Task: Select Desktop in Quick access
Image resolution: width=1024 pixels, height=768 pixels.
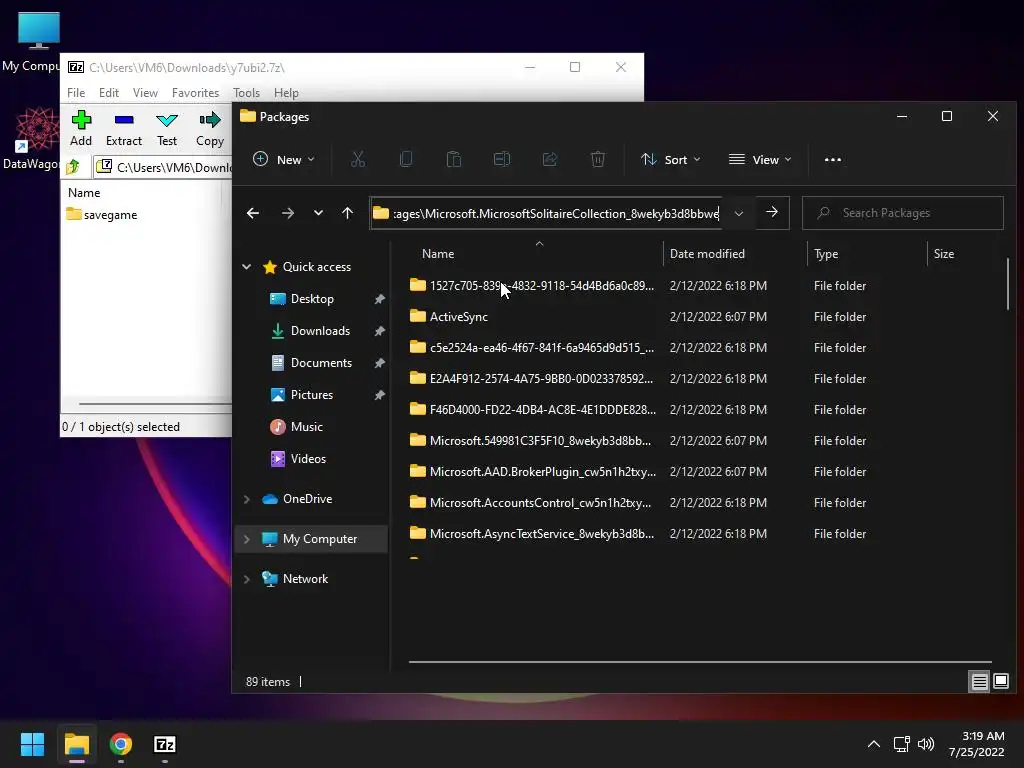Action: (x=312, y=298)
